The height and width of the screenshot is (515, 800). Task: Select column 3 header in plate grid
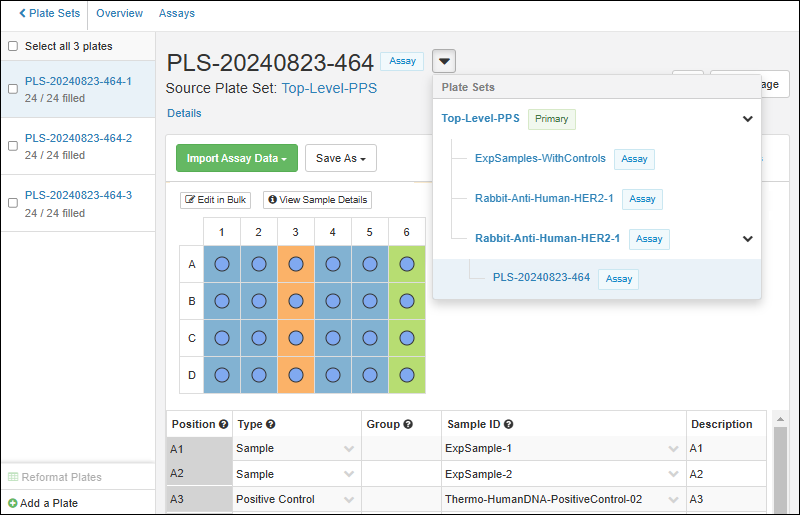296,232
